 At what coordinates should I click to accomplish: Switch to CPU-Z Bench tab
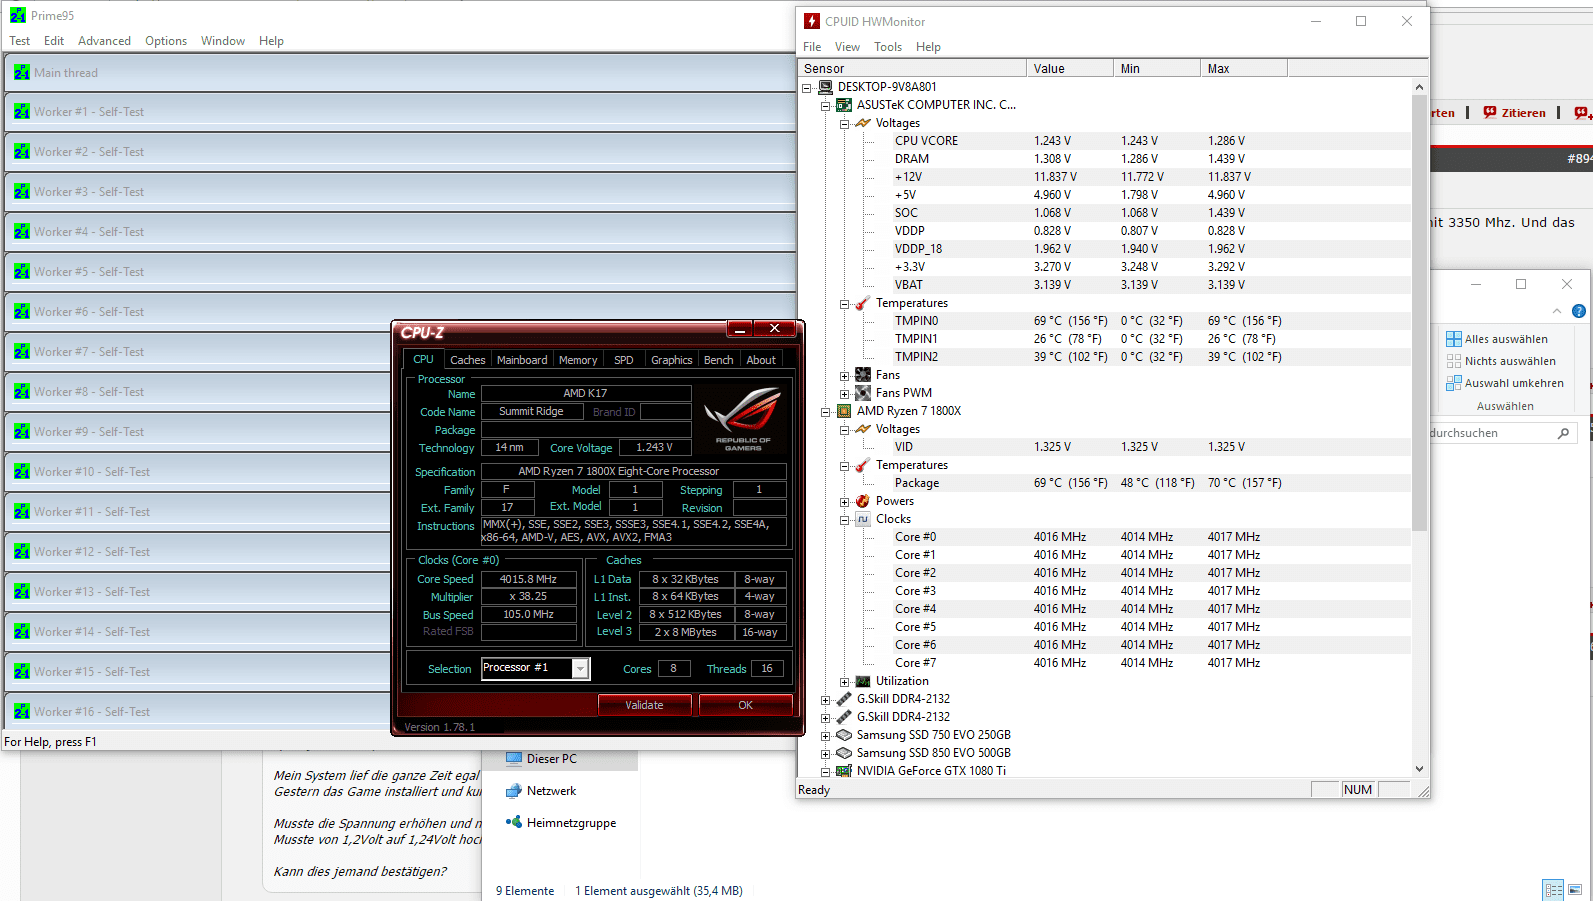718,360
